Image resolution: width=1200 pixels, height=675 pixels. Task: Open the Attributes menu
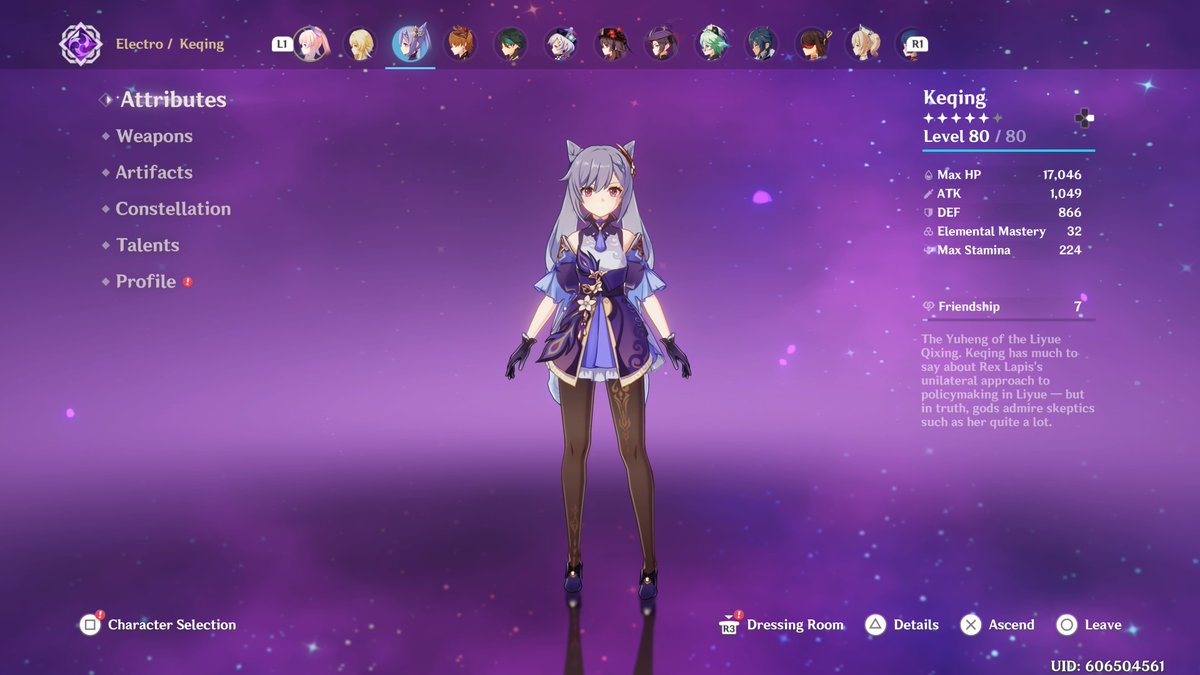[x=173, y=100]
